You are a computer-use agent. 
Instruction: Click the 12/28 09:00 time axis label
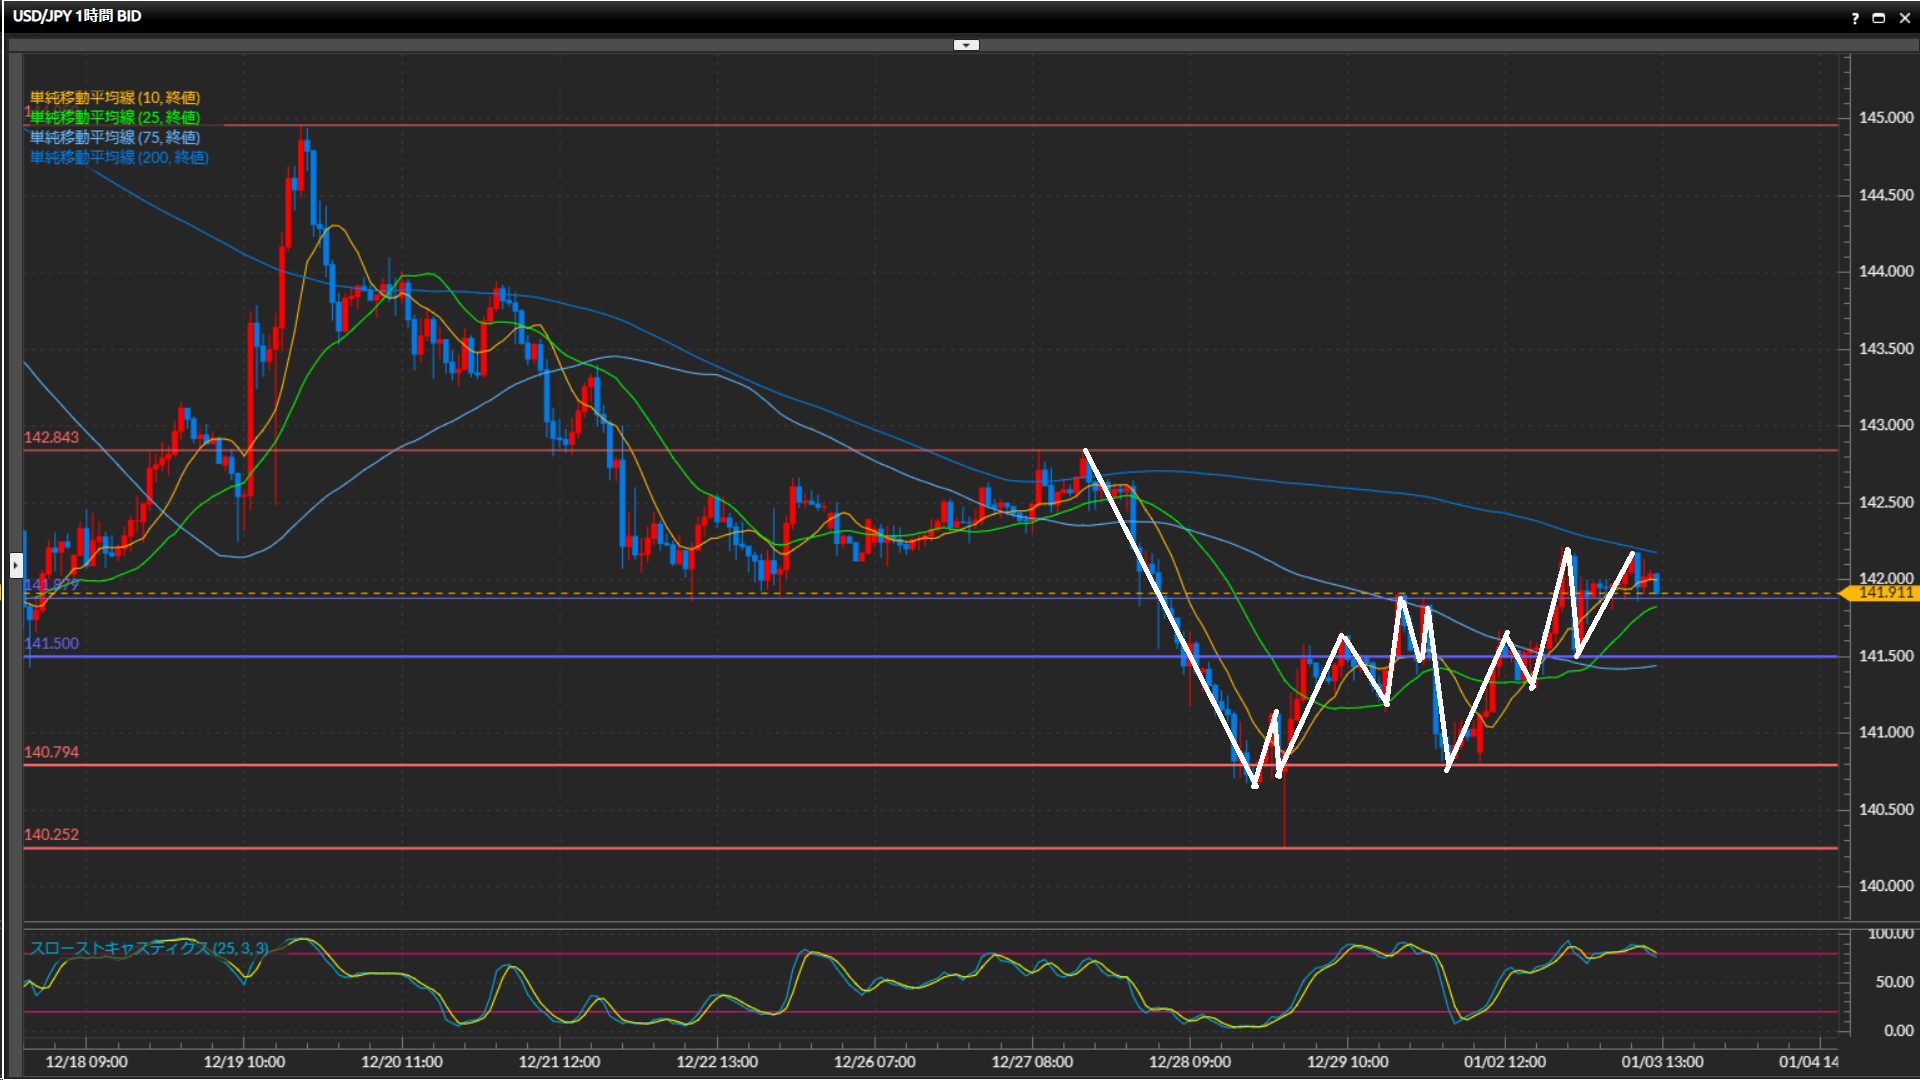pos(1189,1062)
